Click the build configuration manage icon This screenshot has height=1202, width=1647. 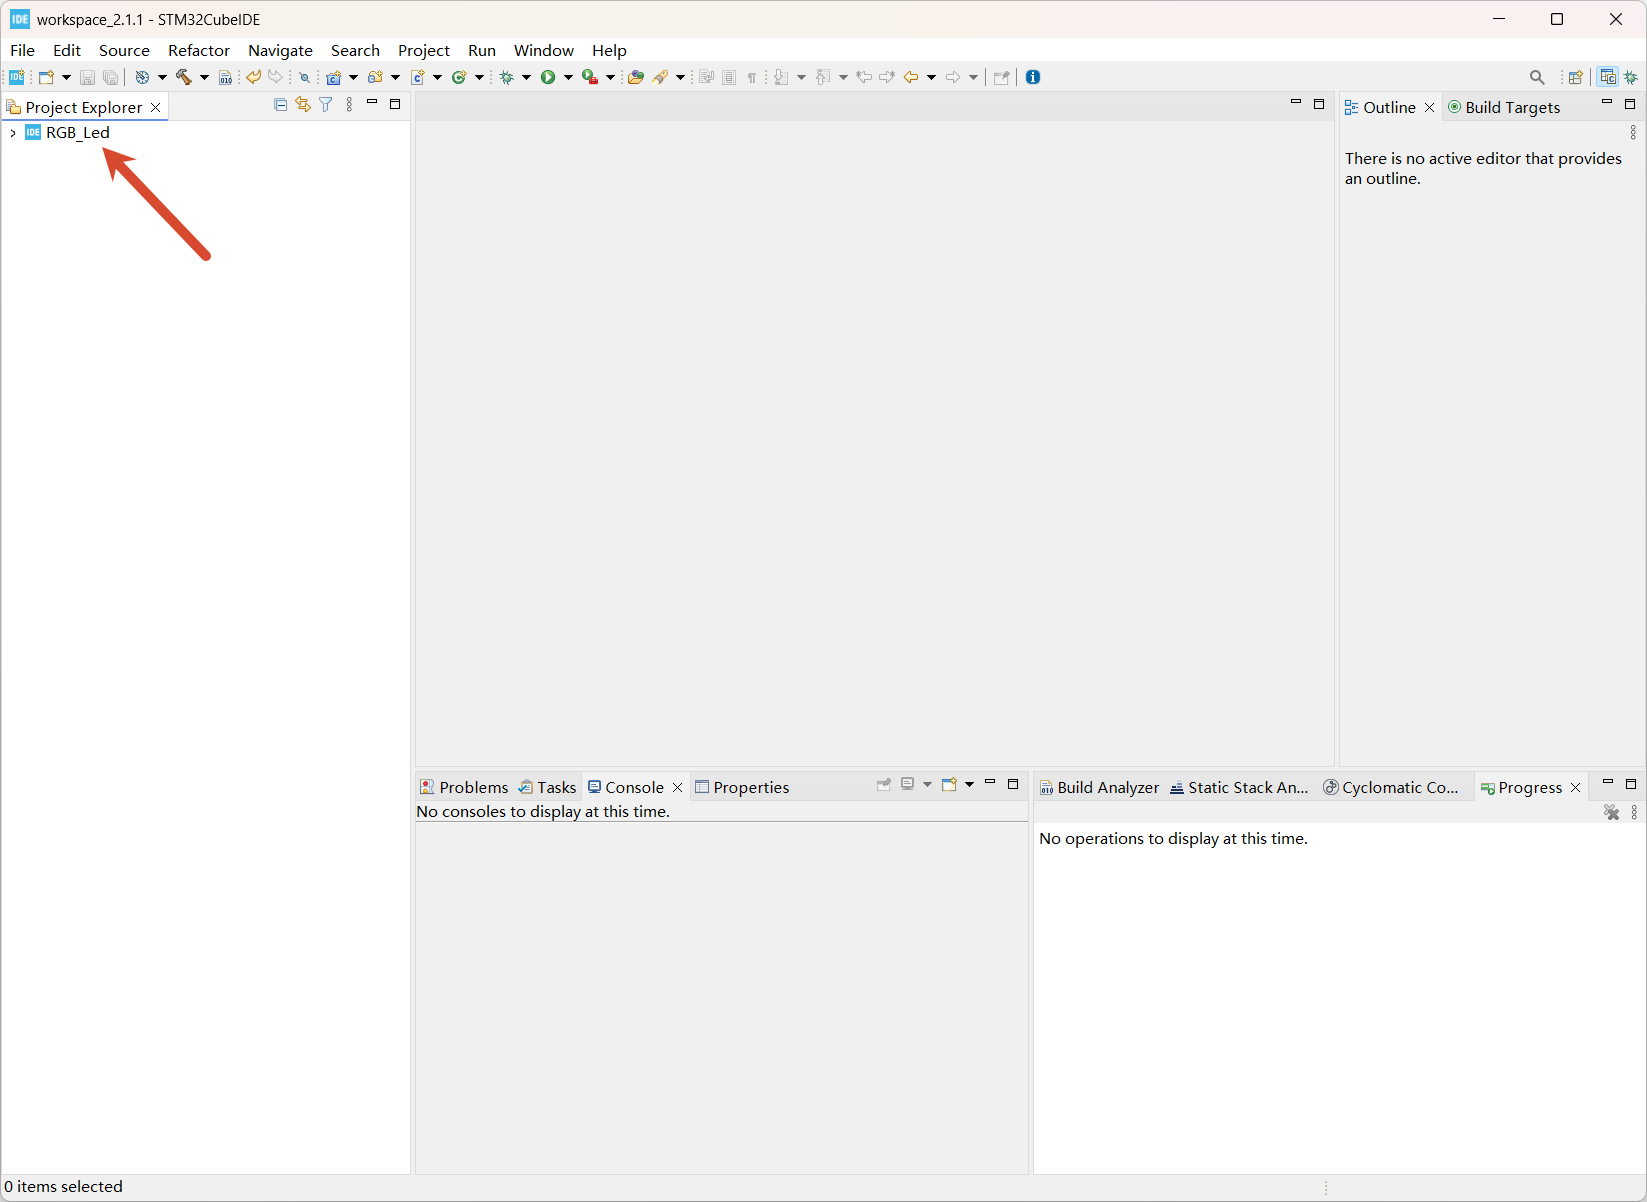tap(142, 77)
